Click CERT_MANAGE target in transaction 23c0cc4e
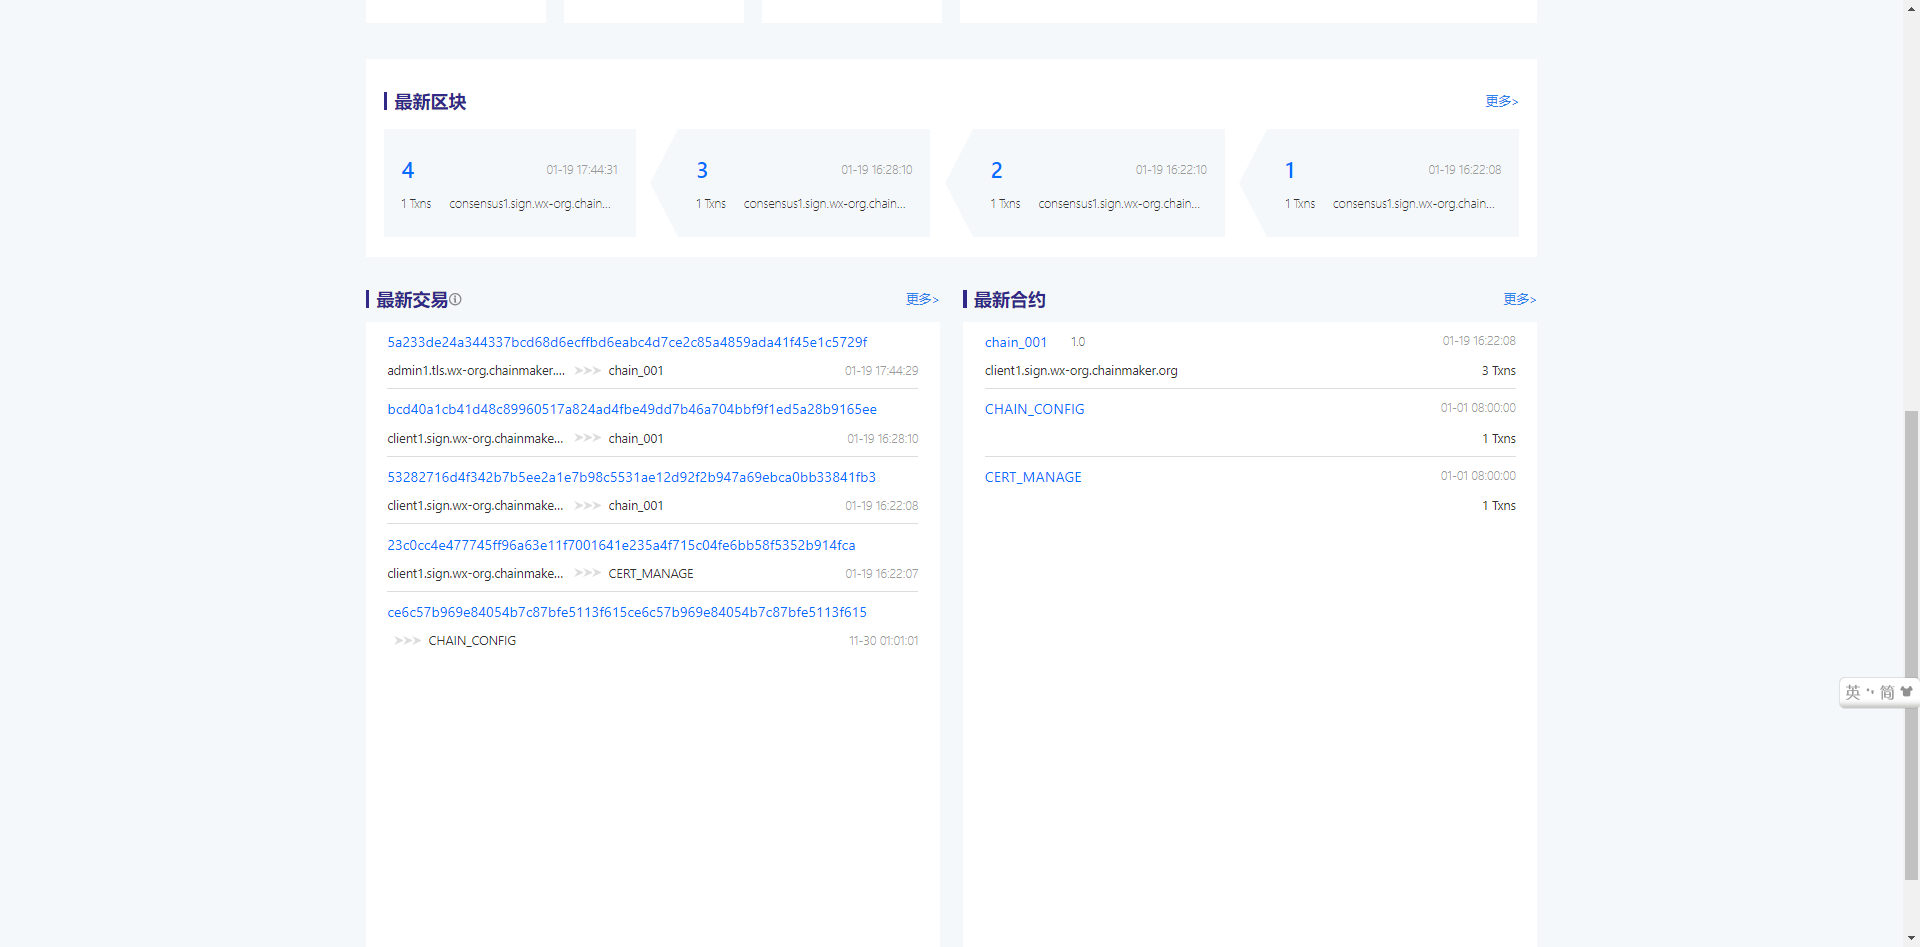The image size is (1920, 947). 651,573
